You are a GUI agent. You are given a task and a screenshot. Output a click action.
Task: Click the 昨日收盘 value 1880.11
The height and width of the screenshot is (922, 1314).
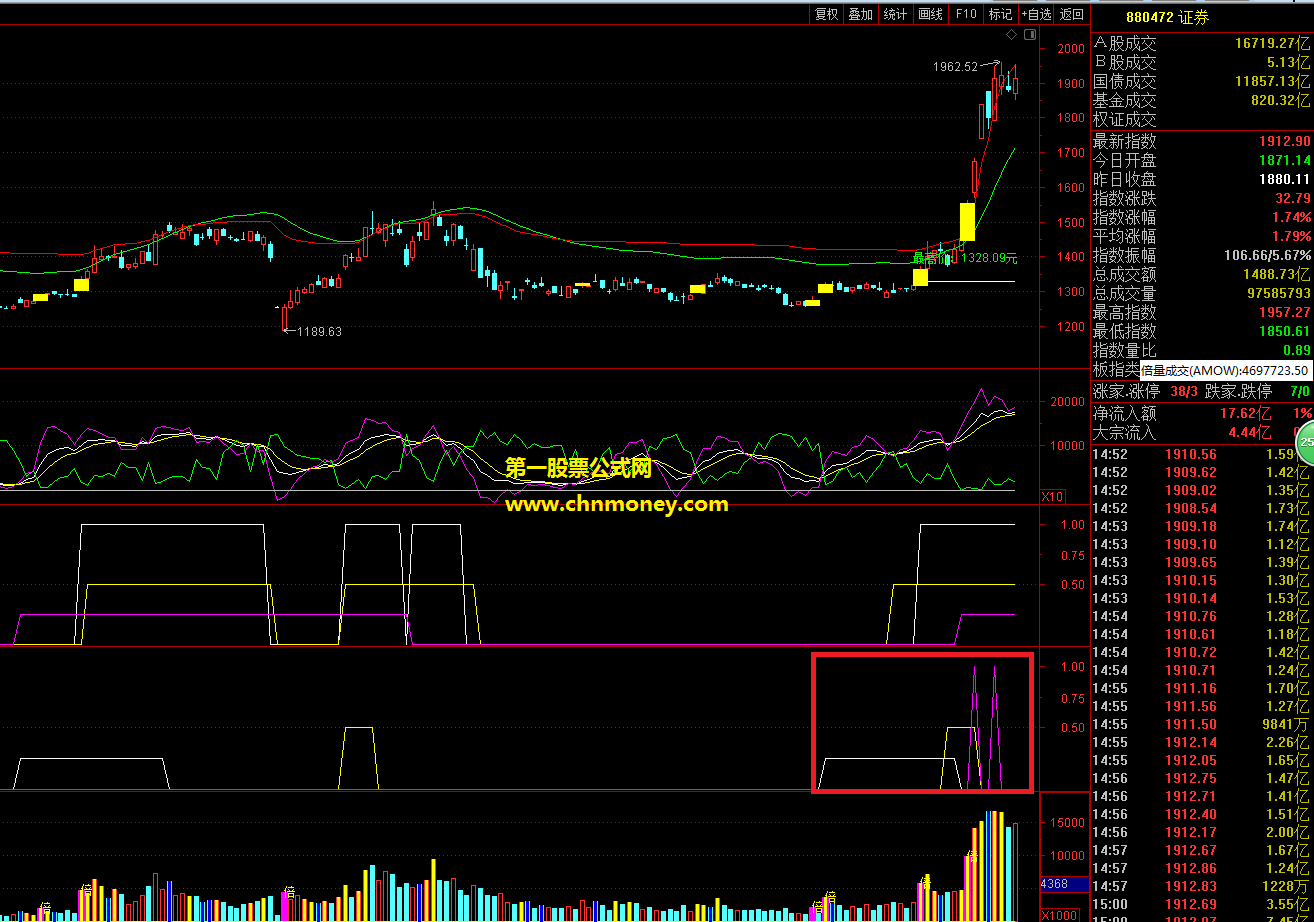click(x=1284, y=179)
